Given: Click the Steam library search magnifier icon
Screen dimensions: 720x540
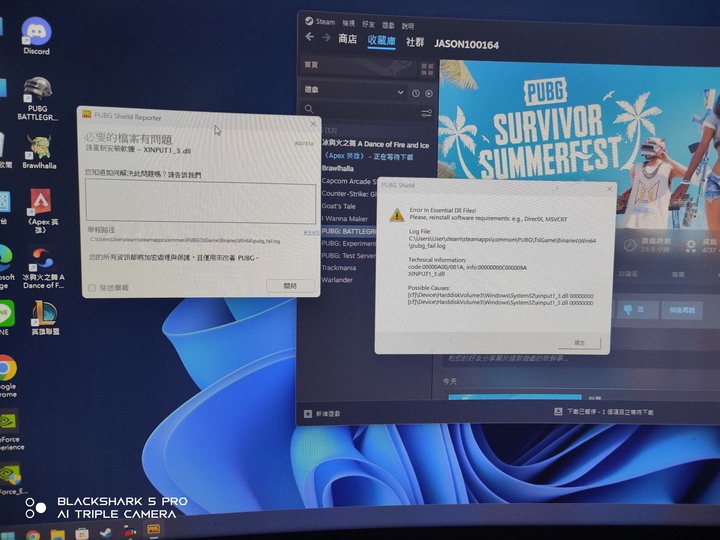Looking at the screenshot, I should (309, 109).
